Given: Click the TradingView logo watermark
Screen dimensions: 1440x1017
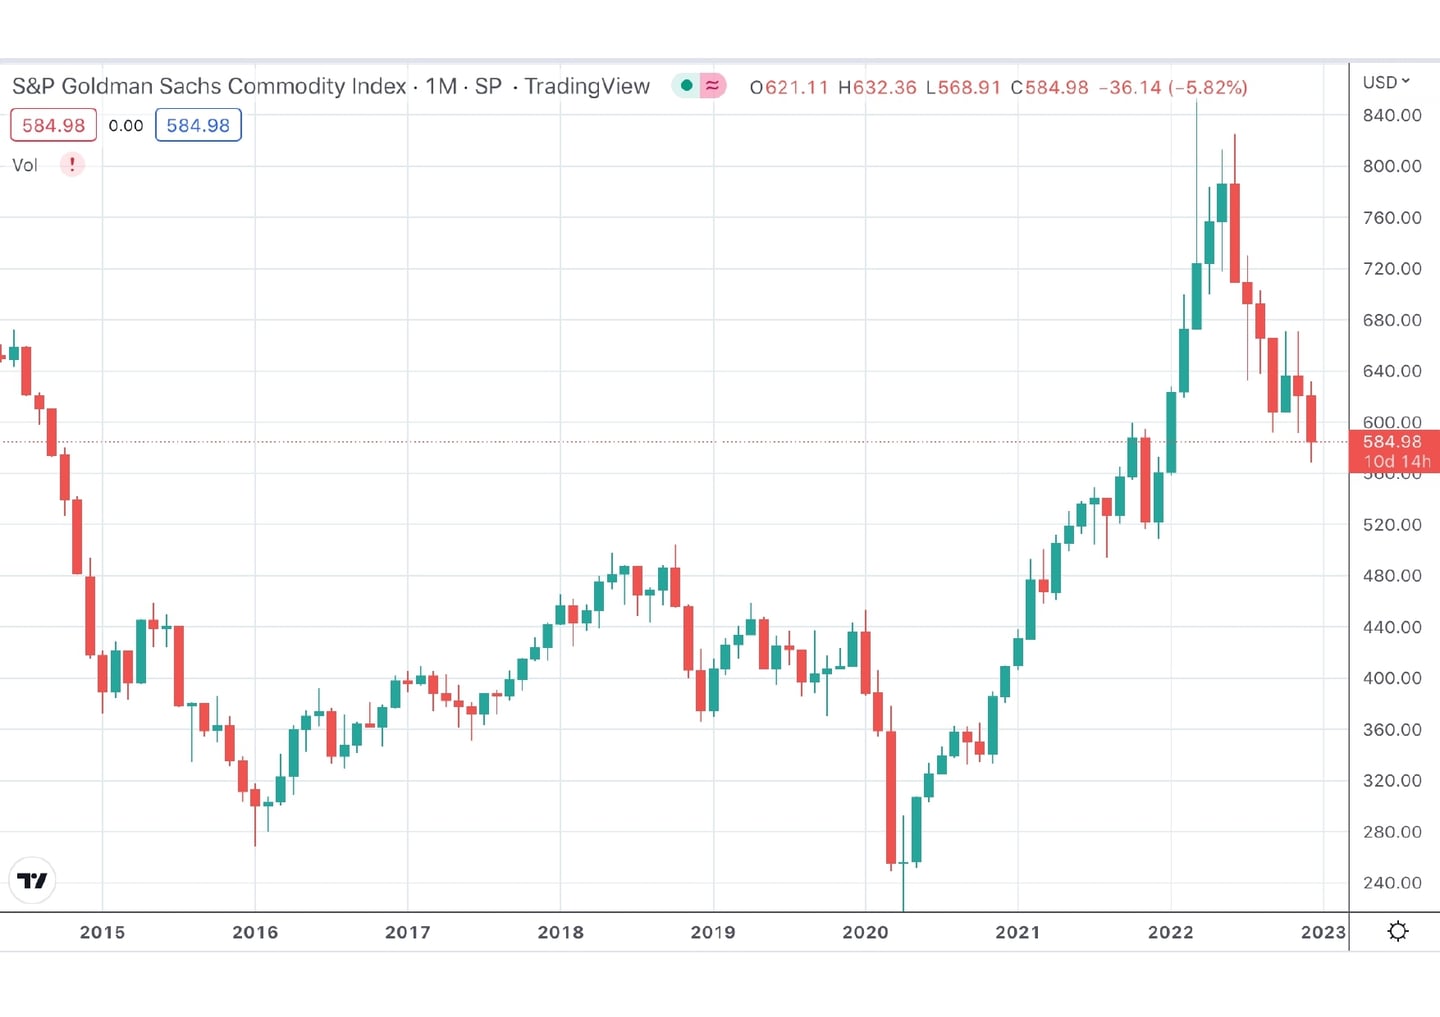Looking at the screenshot, I should click(x=33, y=881).
